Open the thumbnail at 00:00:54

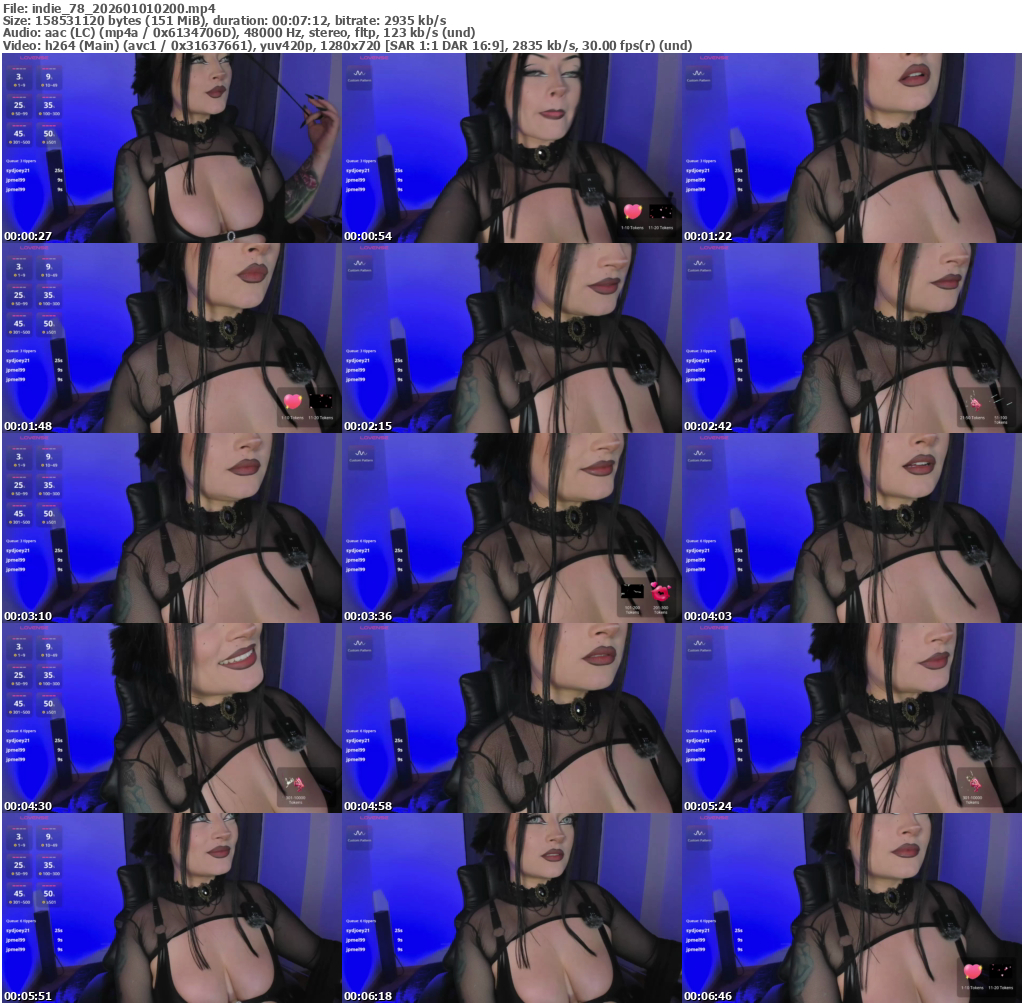pos(512,148)
